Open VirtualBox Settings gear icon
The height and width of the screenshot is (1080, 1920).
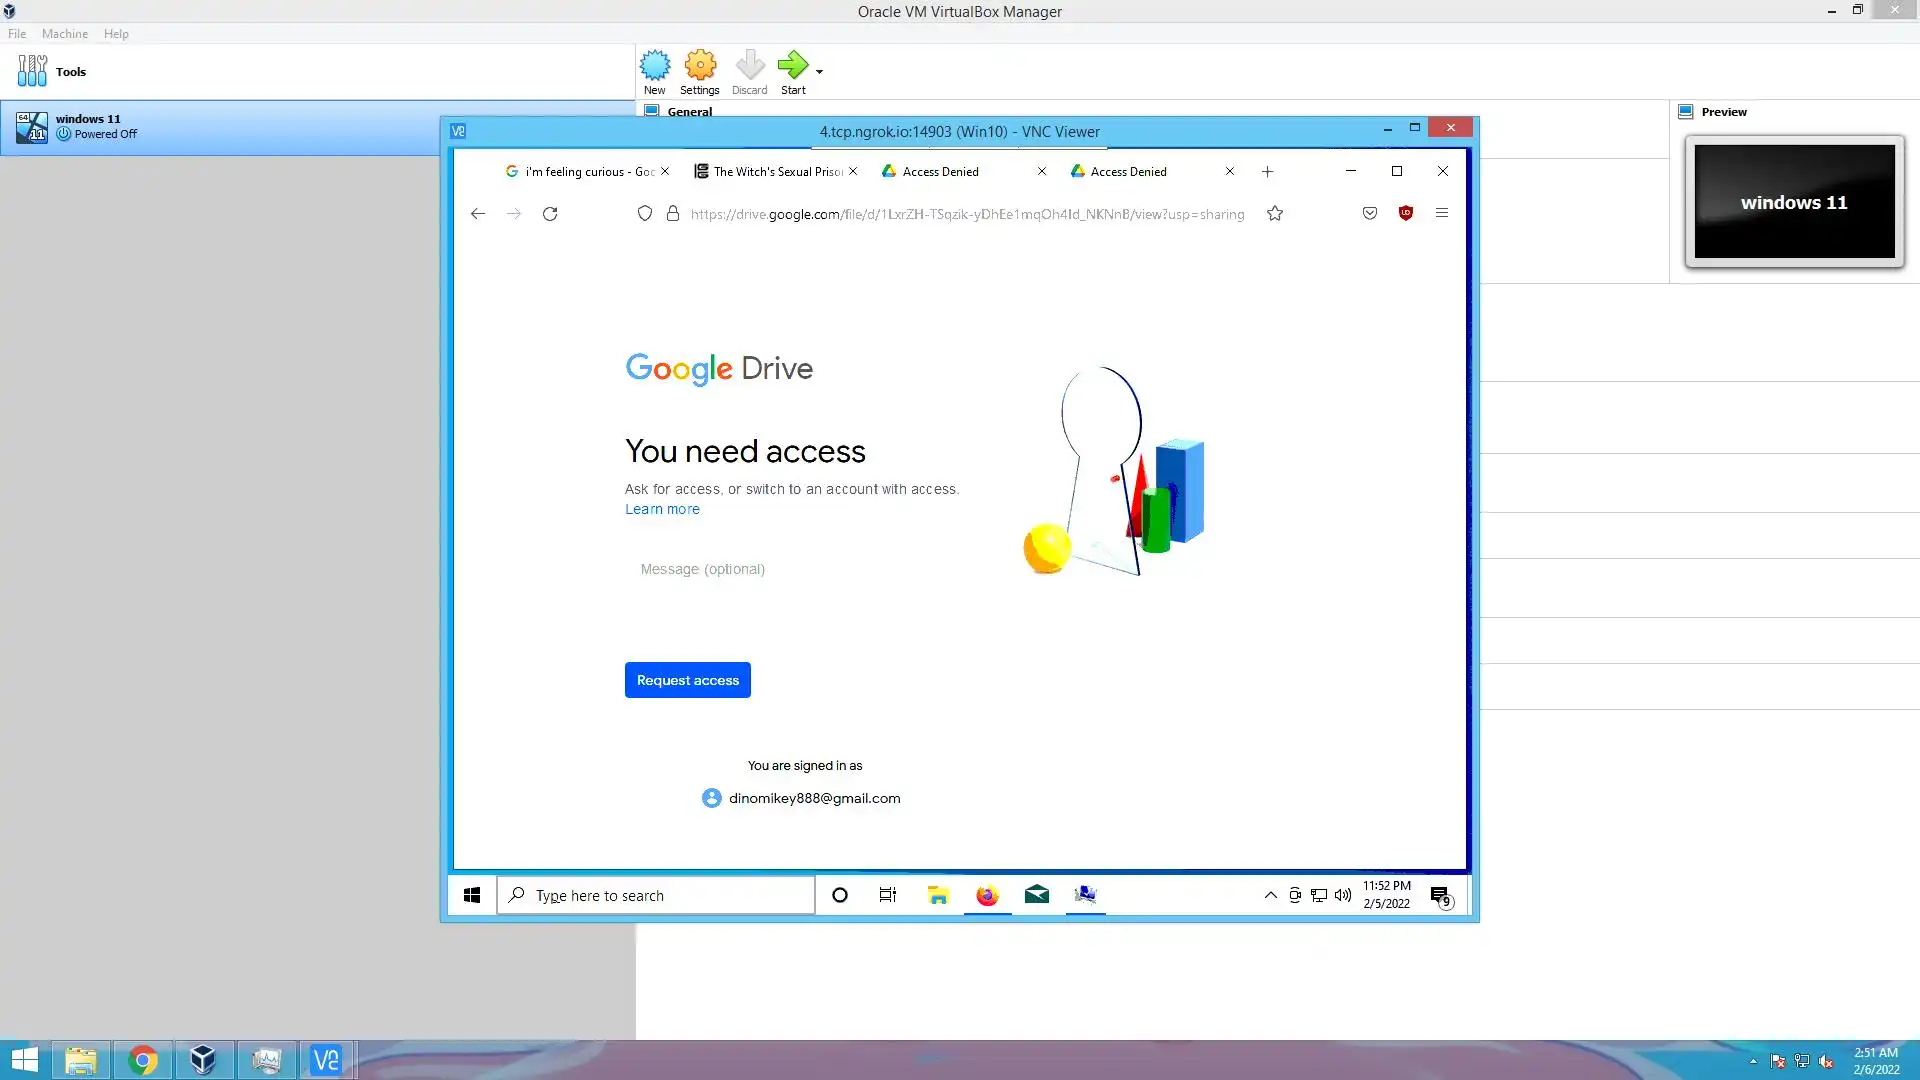click(700, 66)
